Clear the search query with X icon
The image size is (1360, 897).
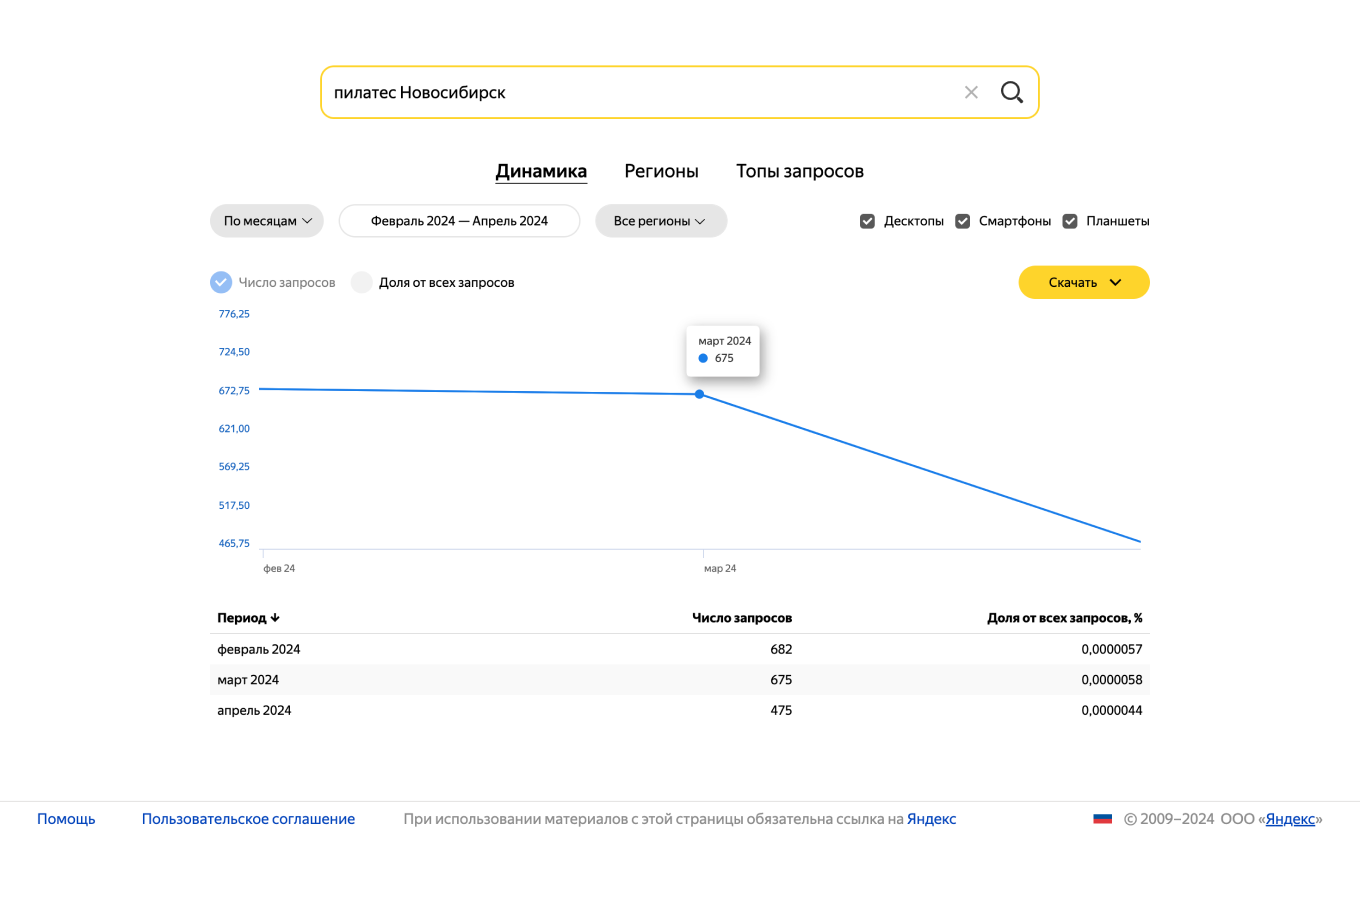point(971,92)
